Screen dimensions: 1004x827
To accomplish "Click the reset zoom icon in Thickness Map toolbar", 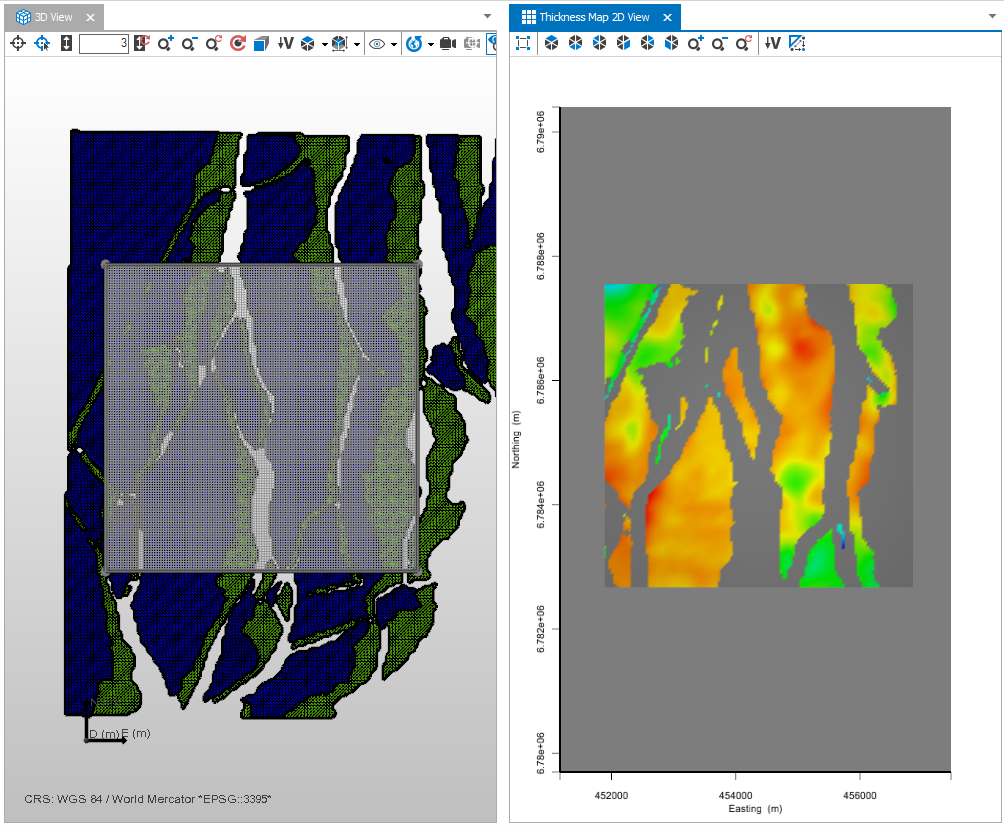I will (743, 43).
